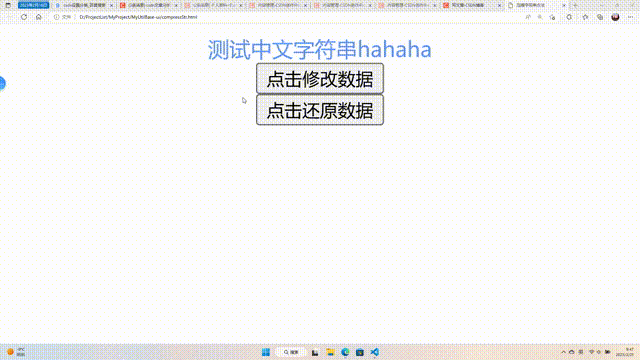
Task: Open the read aloud icon in address bar
Action: click(528, 17)
